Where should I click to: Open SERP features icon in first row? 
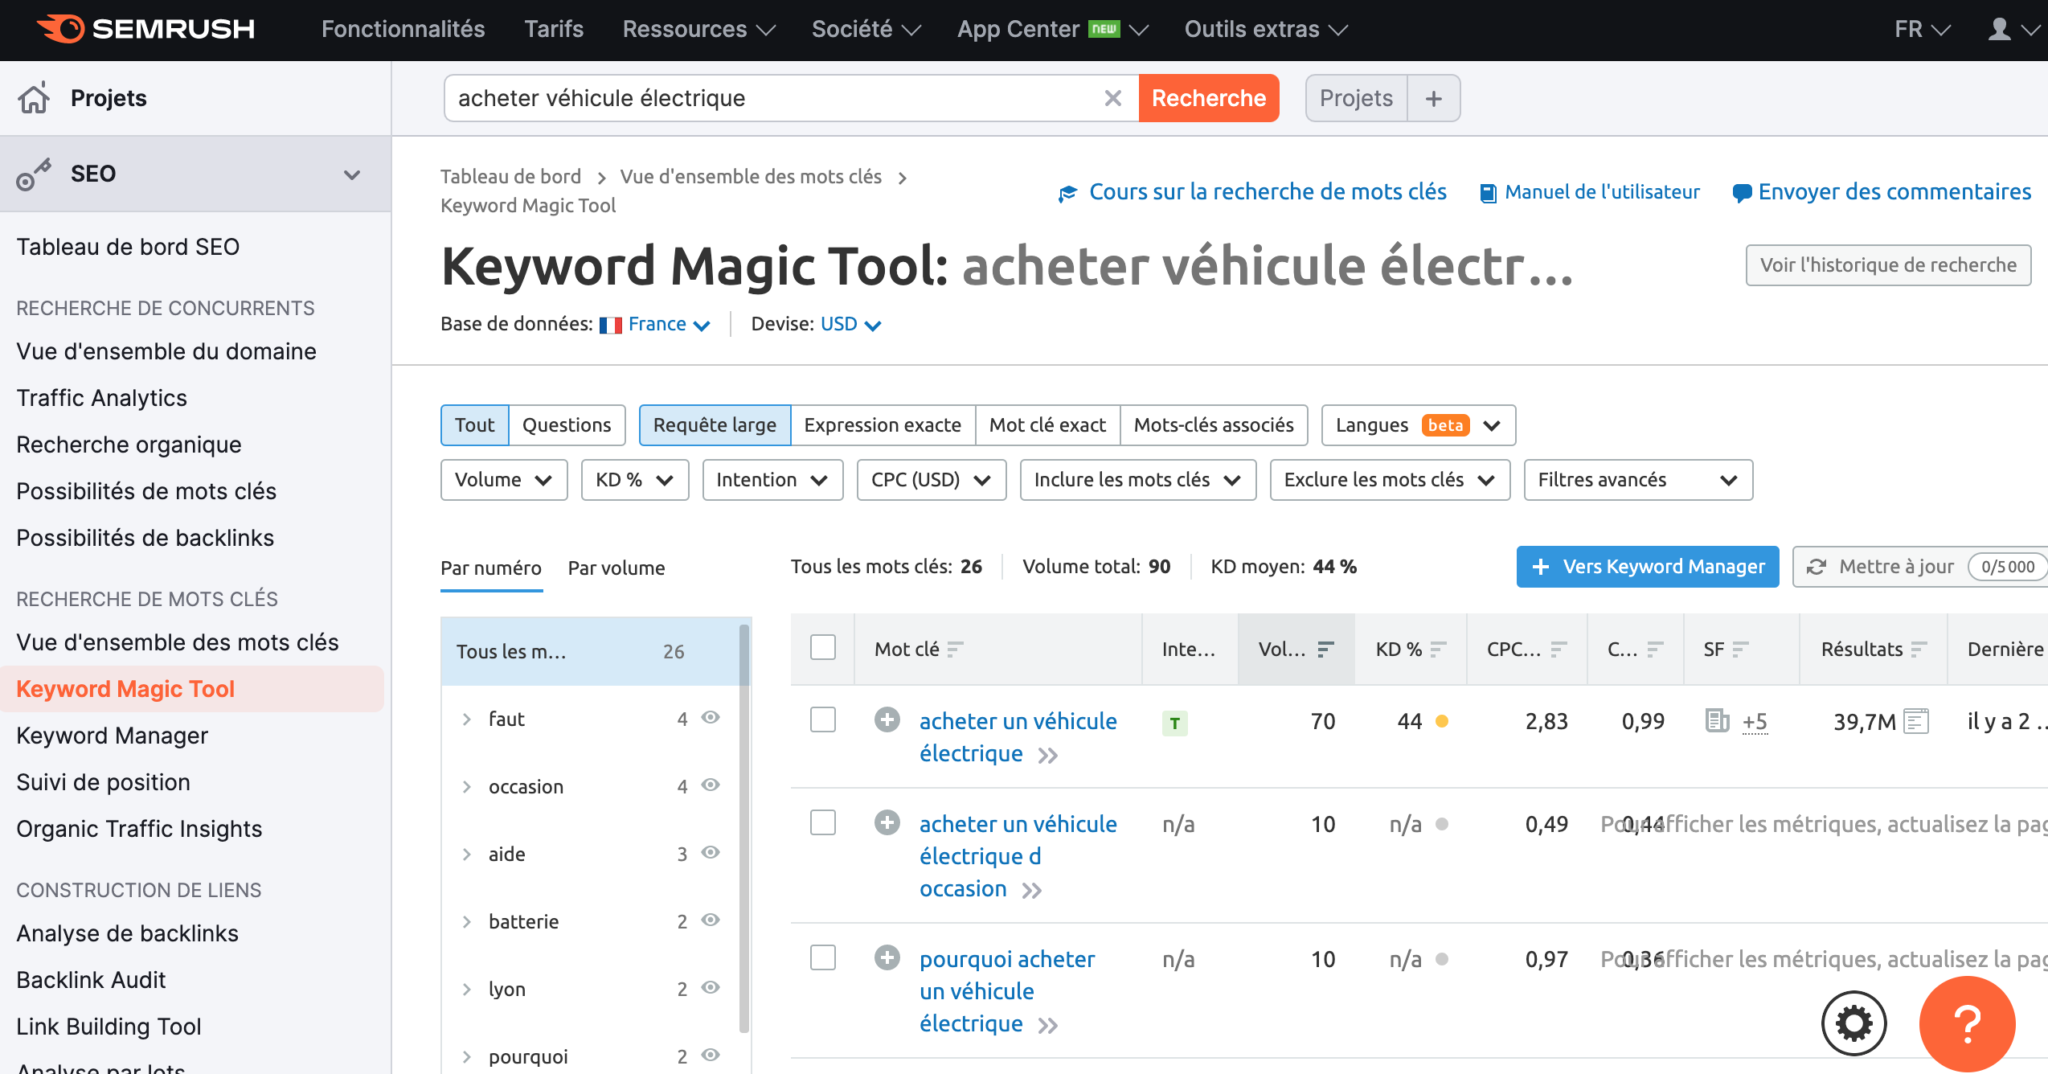point(1717,721)
